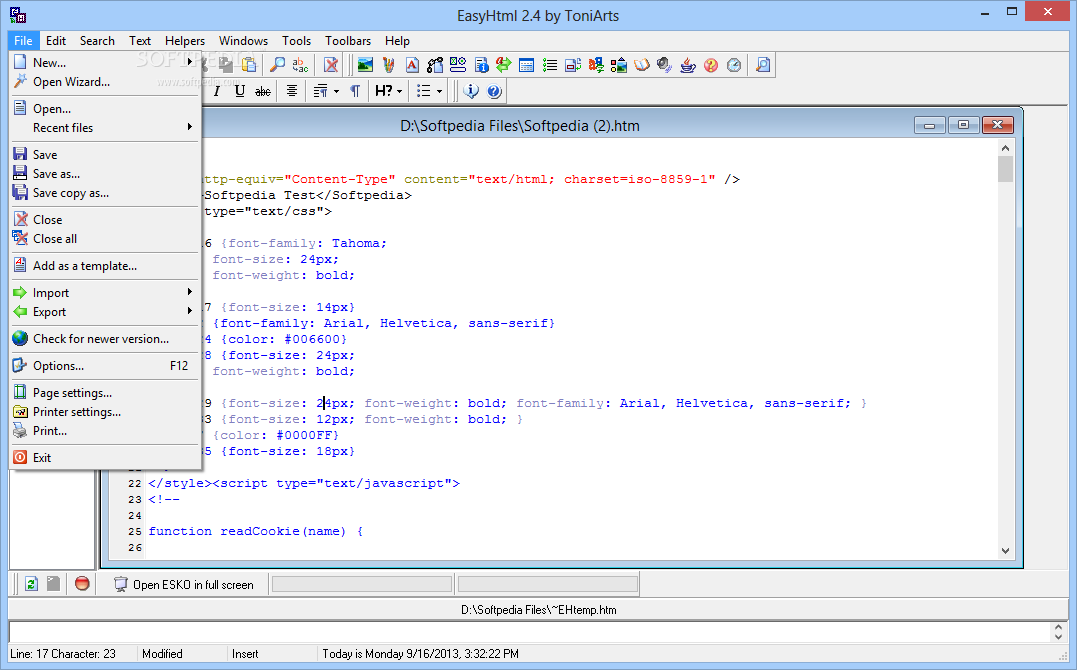Insert a table with the table icon
Image resolution: width=1077 pixels, height=670 pixels.
tap(527, 65)
